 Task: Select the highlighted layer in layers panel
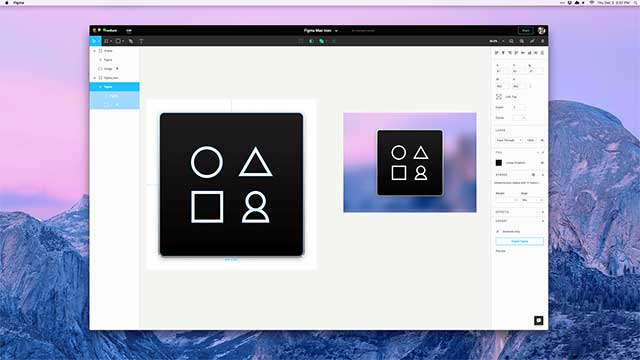click(115, 87)
